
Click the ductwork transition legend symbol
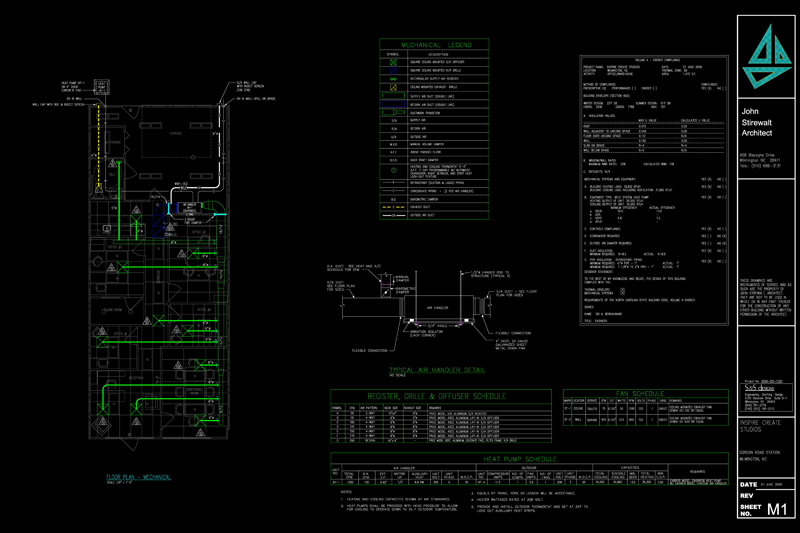tap(392, 111)
